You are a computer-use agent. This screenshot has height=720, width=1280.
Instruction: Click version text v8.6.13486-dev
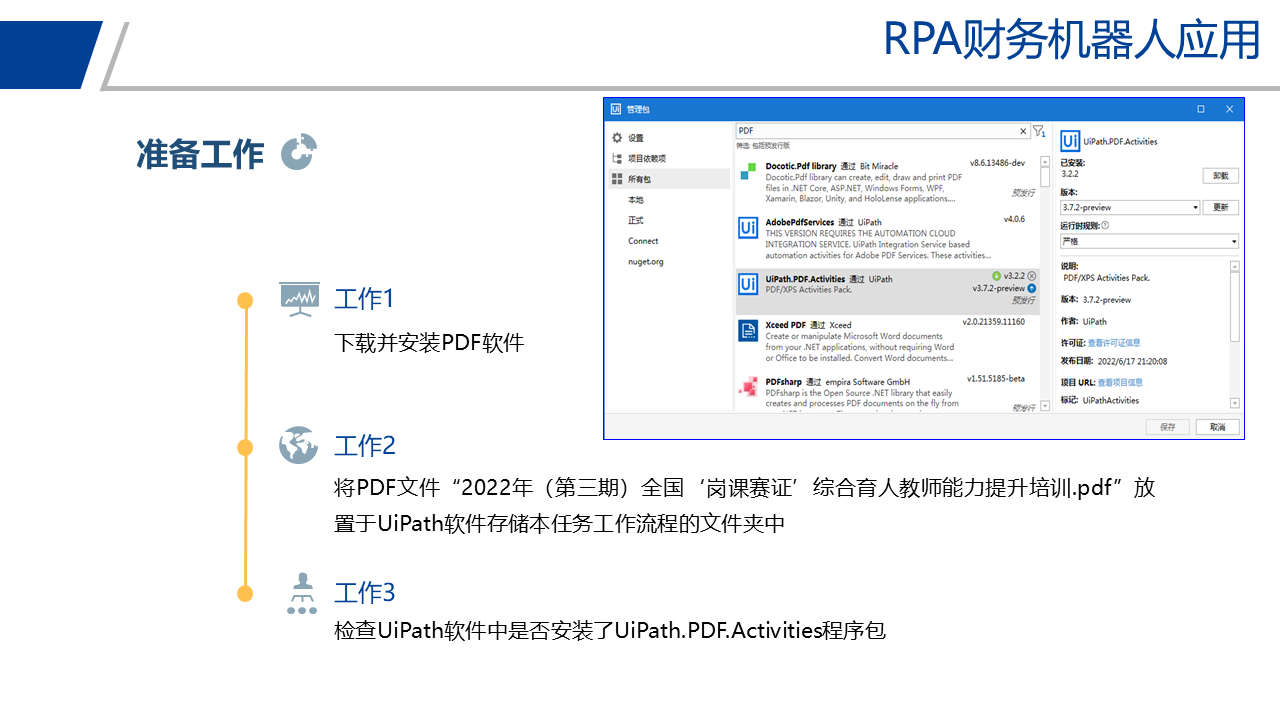997,162
